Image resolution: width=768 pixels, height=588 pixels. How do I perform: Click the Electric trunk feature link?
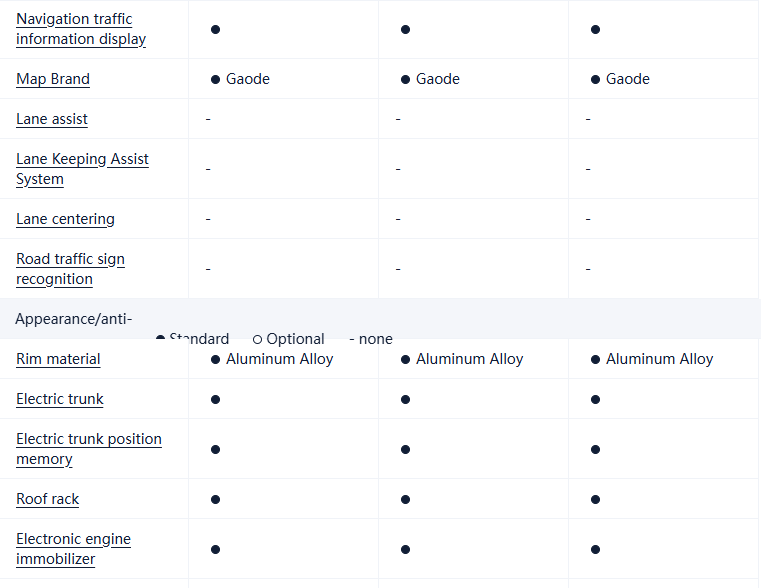(60, 399)
